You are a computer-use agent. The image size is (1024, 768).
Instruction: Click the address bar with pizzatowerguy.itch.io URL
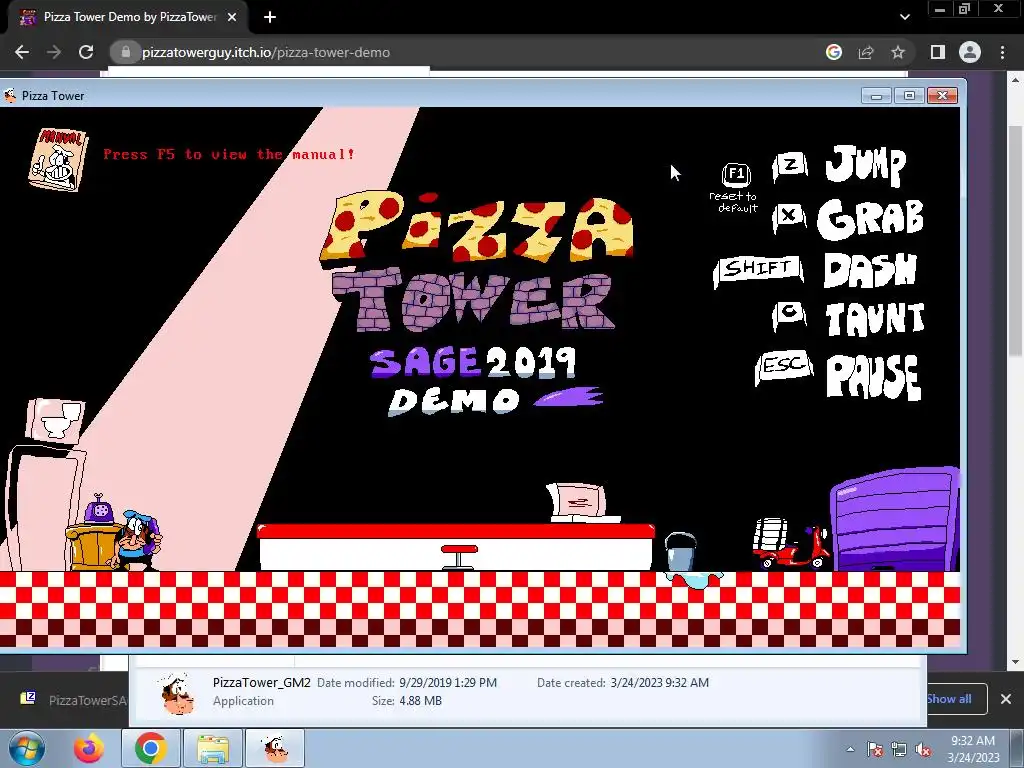click(x=464, y=52)
